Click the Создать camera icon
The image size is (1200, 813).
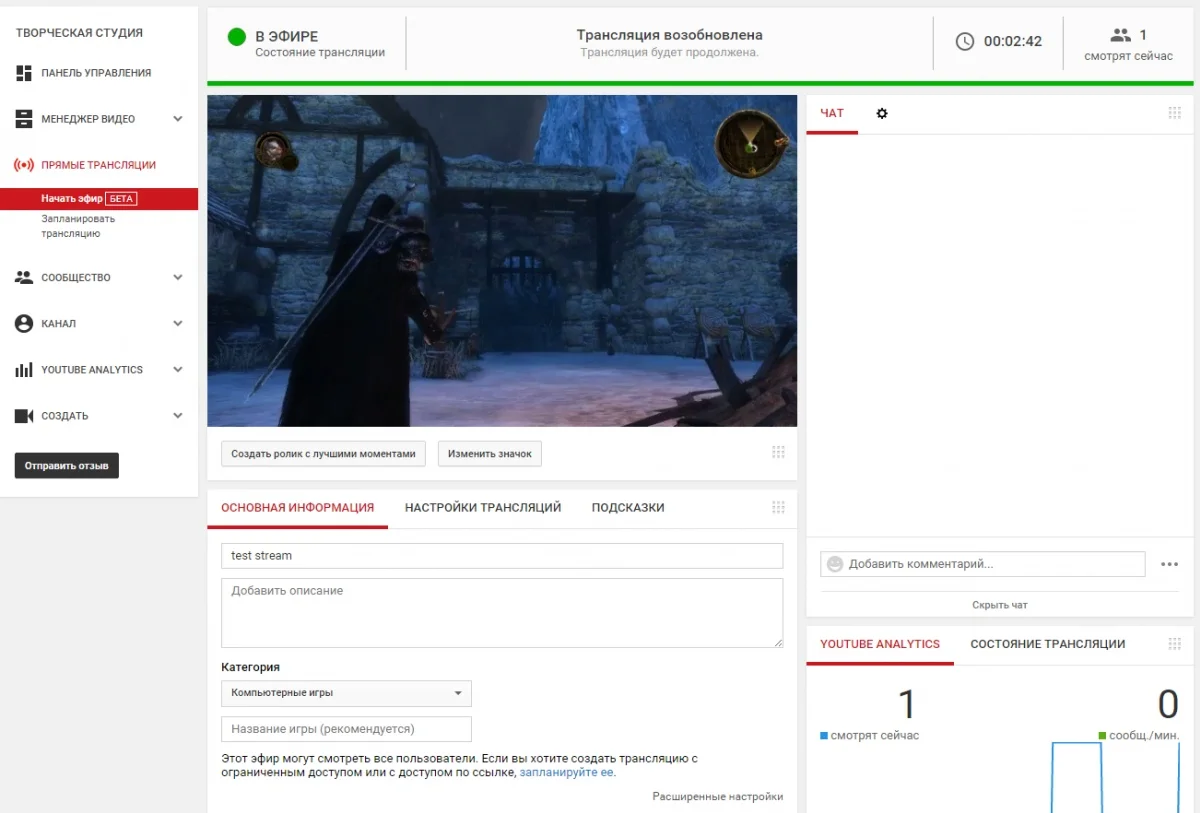[24, 416]
